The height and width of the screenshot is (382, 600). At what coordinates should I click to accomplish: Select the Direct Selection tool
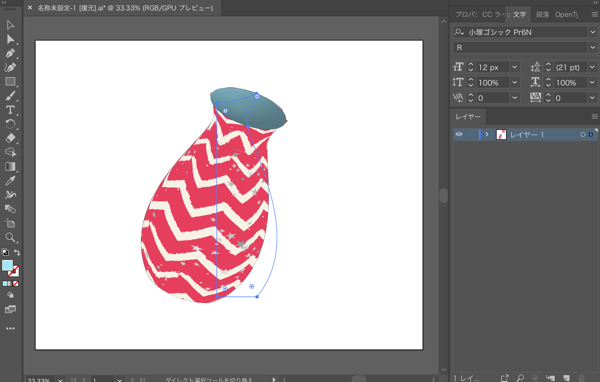click(x=10, y=39)
